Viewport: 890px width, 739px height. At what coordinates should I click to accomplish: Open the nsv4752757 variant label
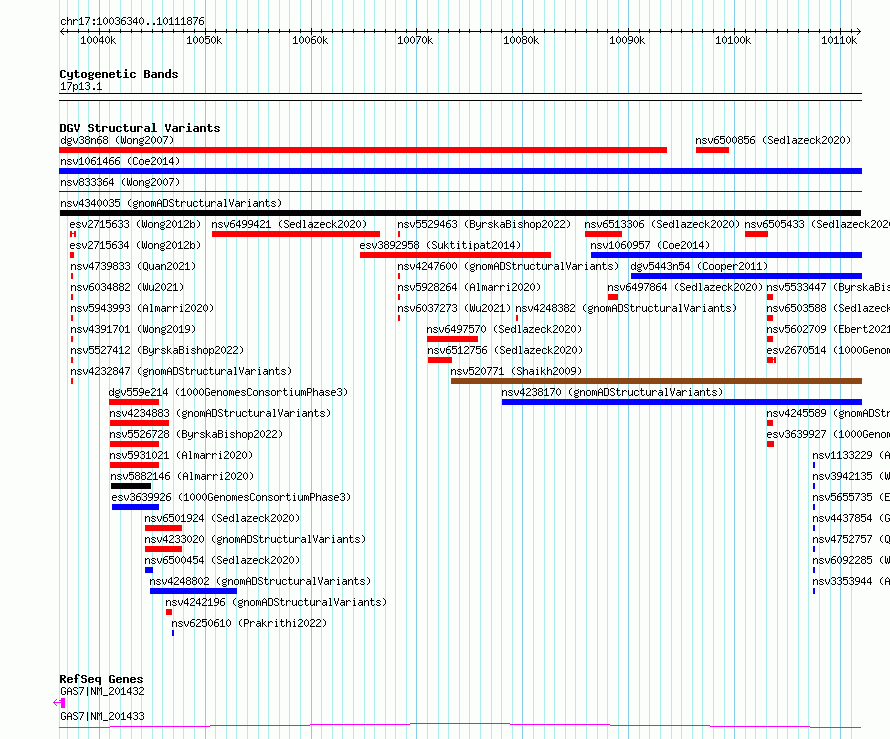coord(851,539)
